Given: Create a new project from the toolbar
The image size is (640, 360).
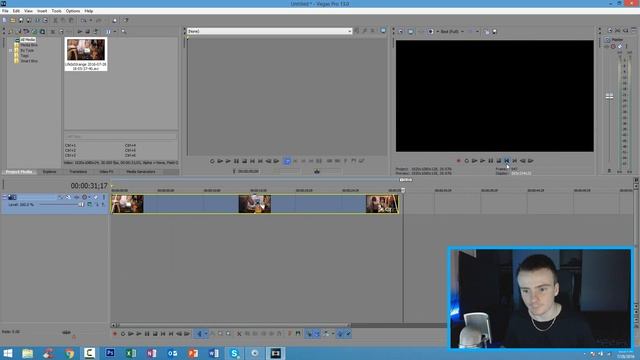Looking at the screenshot, I should pyautogui.click(x=4, y=20).
